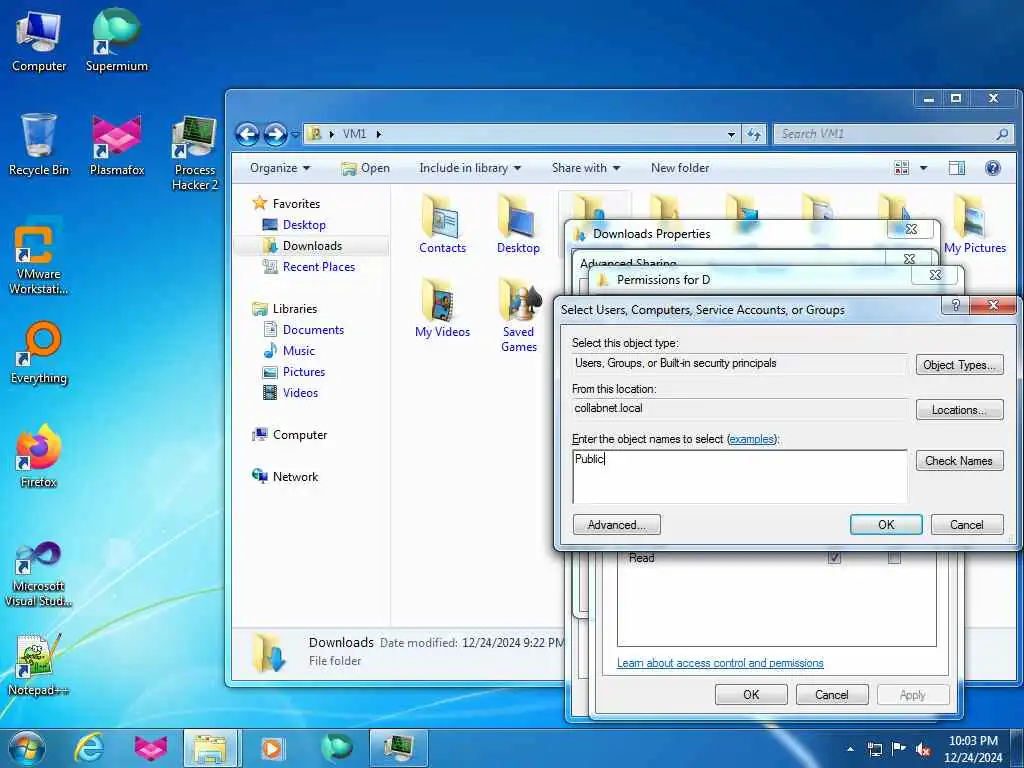The width and height of the screenshot is (1024, 768).
Task: Select Downloads under Favorites
Action: tap(312, 246)
